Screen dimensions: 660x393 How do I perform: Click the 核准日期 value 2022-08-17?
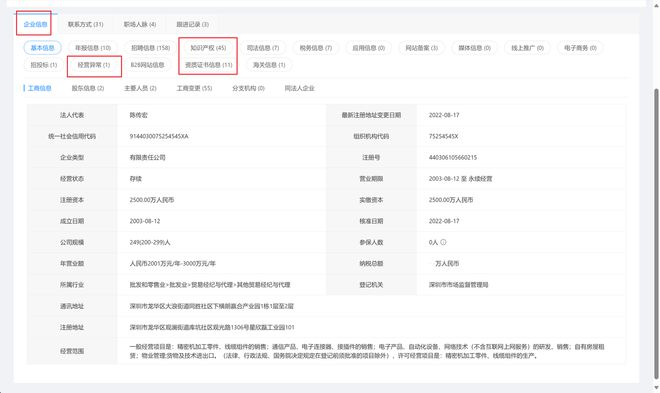pyautogui.click(x=444, y=221)
